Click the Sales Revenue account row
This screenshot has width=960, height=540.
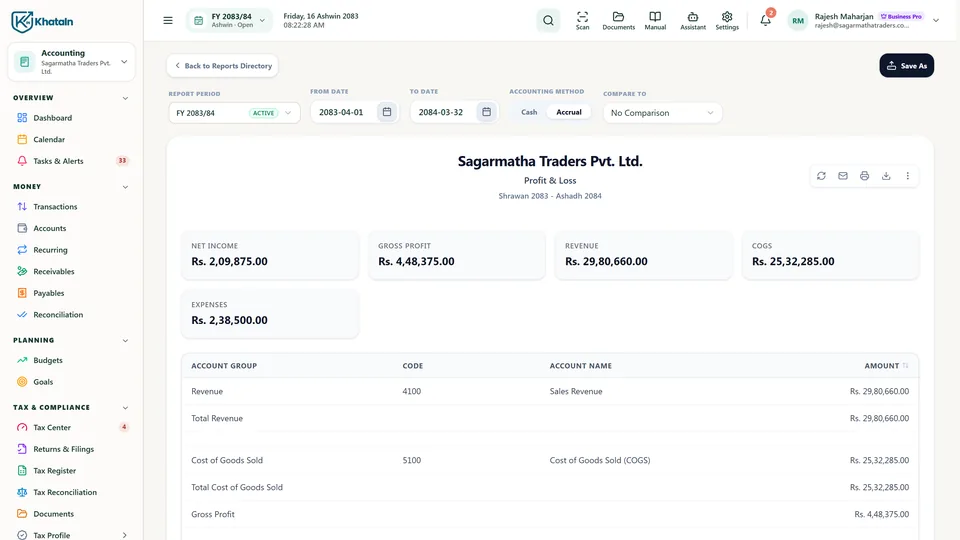[x=550, y=391]
